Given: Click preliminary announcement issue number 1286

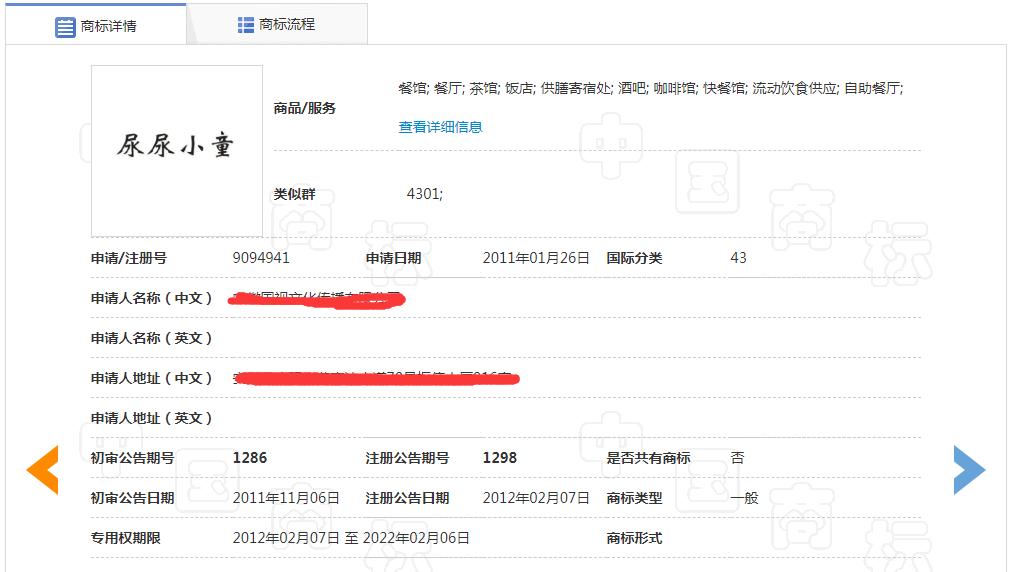Looking at the screenshot, I should pos(250,458).
